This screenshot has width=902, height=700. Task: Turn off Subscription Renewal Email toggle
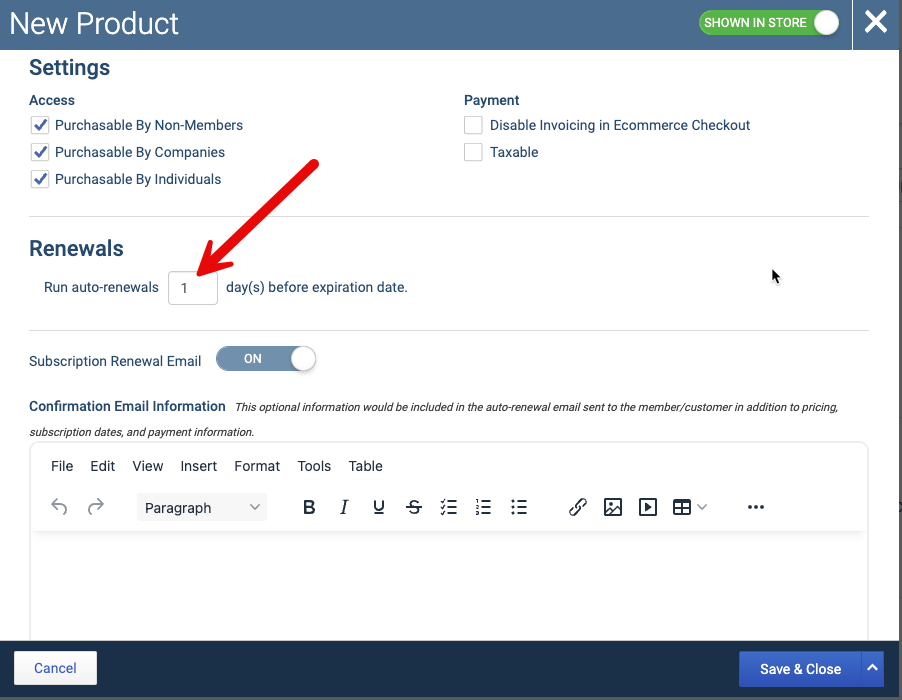click(266, 359)
